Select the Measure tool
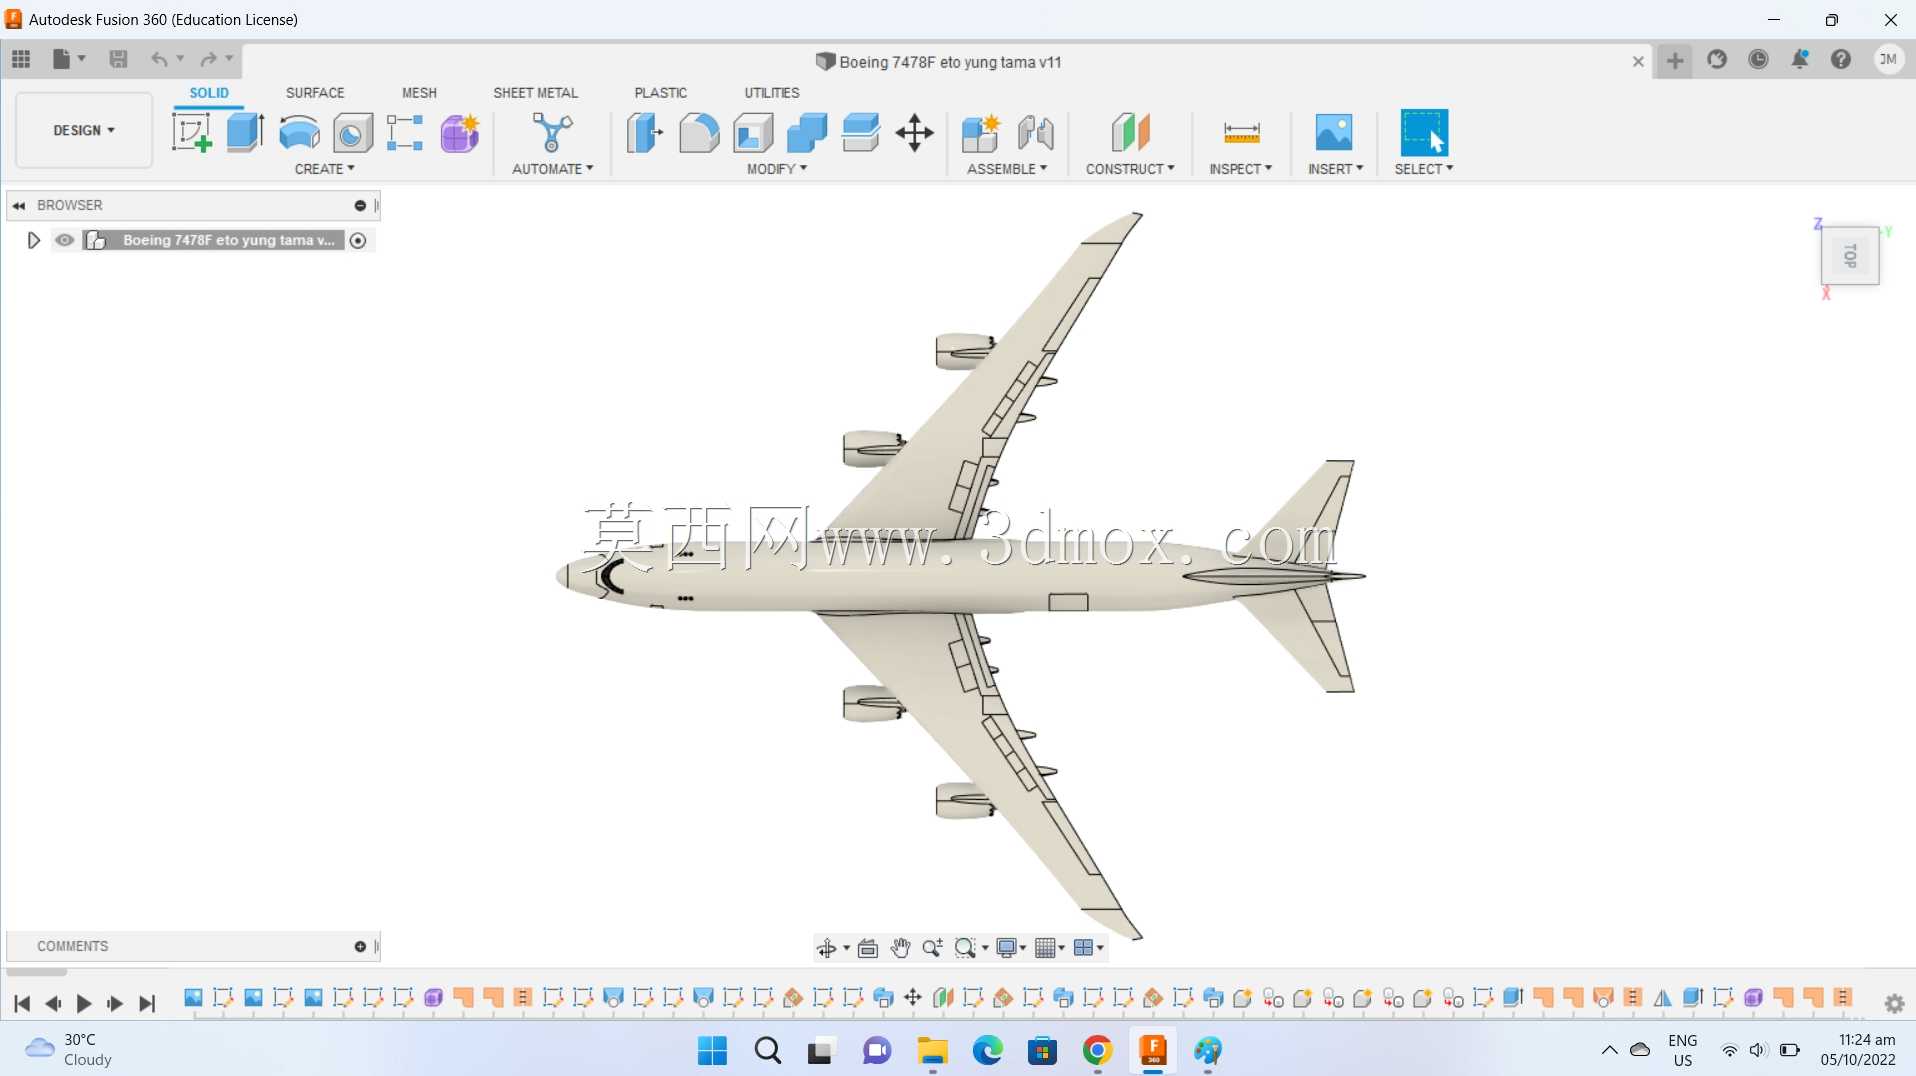This screenshot has width=1916, height=1076. (x=1241, y=132)
